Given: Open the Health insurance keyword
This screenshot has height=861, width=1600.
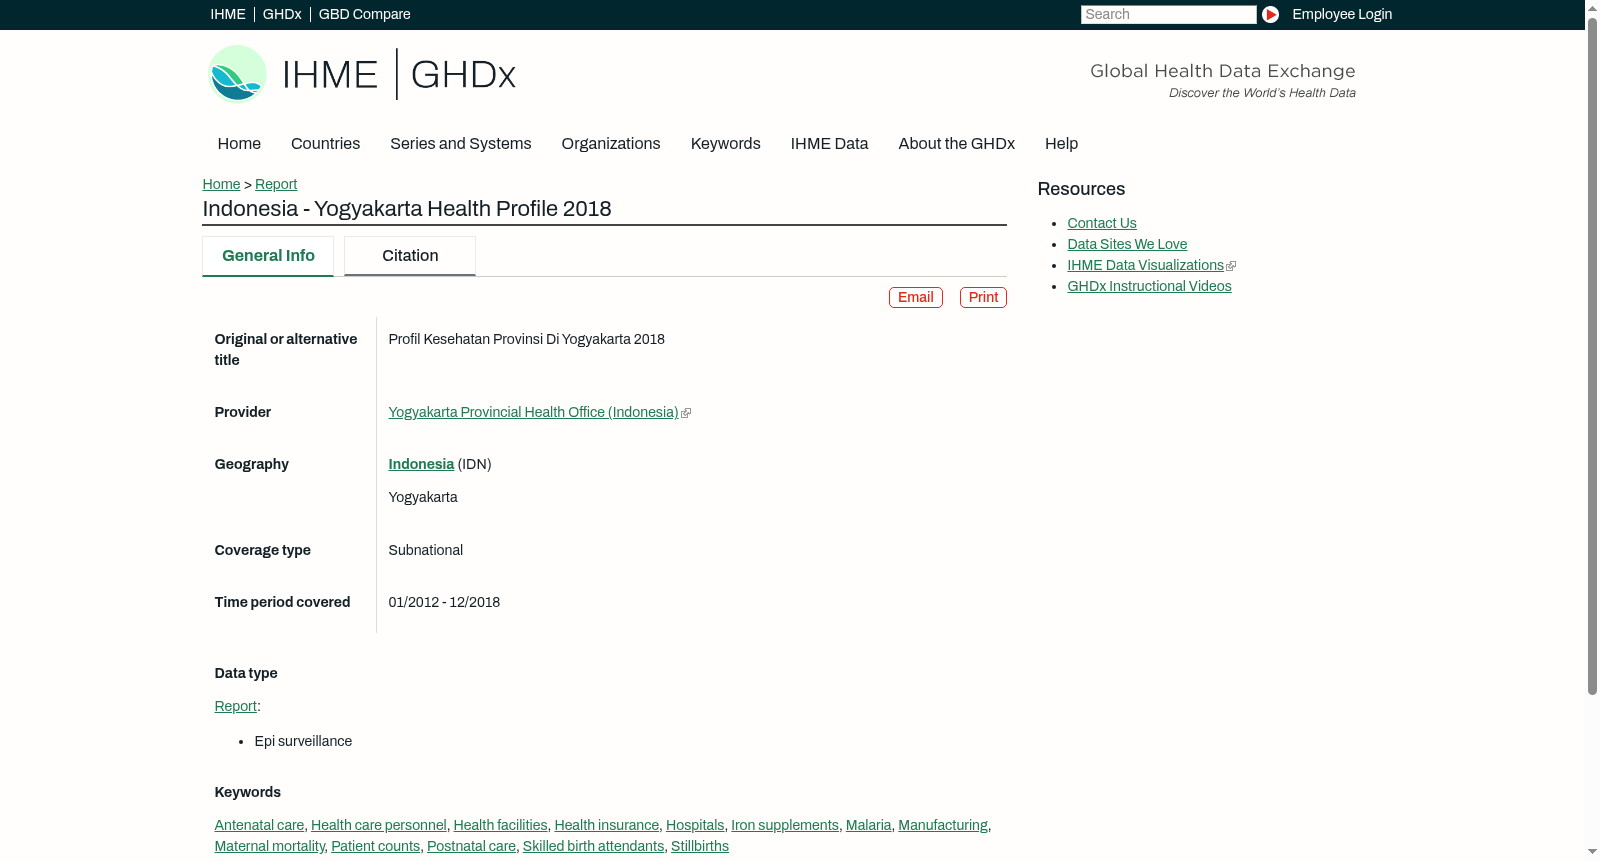Looking at the screenshot, I should [x=606, y=825].
